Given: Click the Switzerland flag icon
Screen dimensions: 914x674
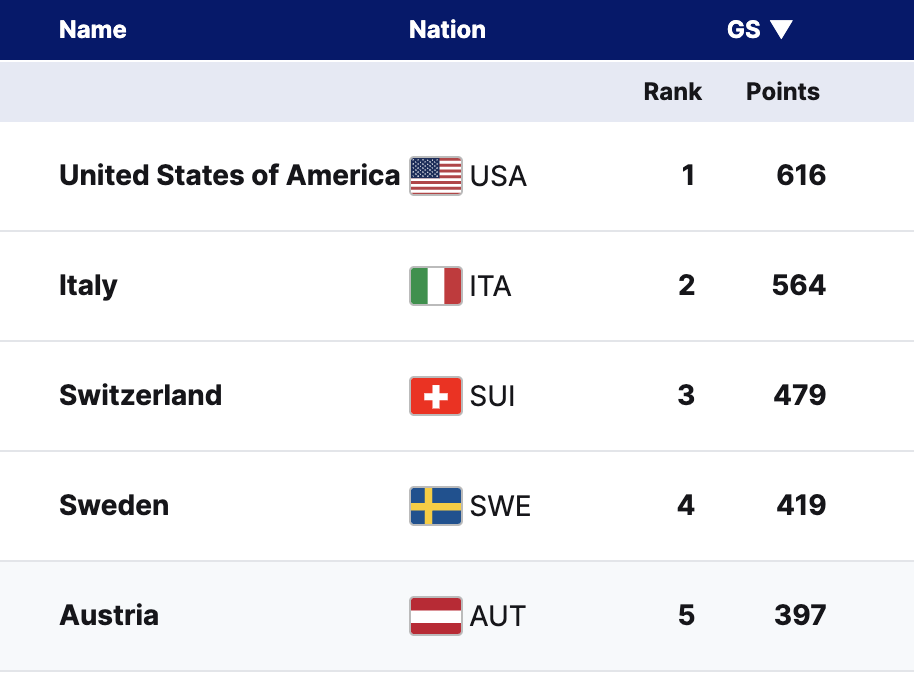Looking at the screenshot, I should pyautogui.click(x=436, y=396).
